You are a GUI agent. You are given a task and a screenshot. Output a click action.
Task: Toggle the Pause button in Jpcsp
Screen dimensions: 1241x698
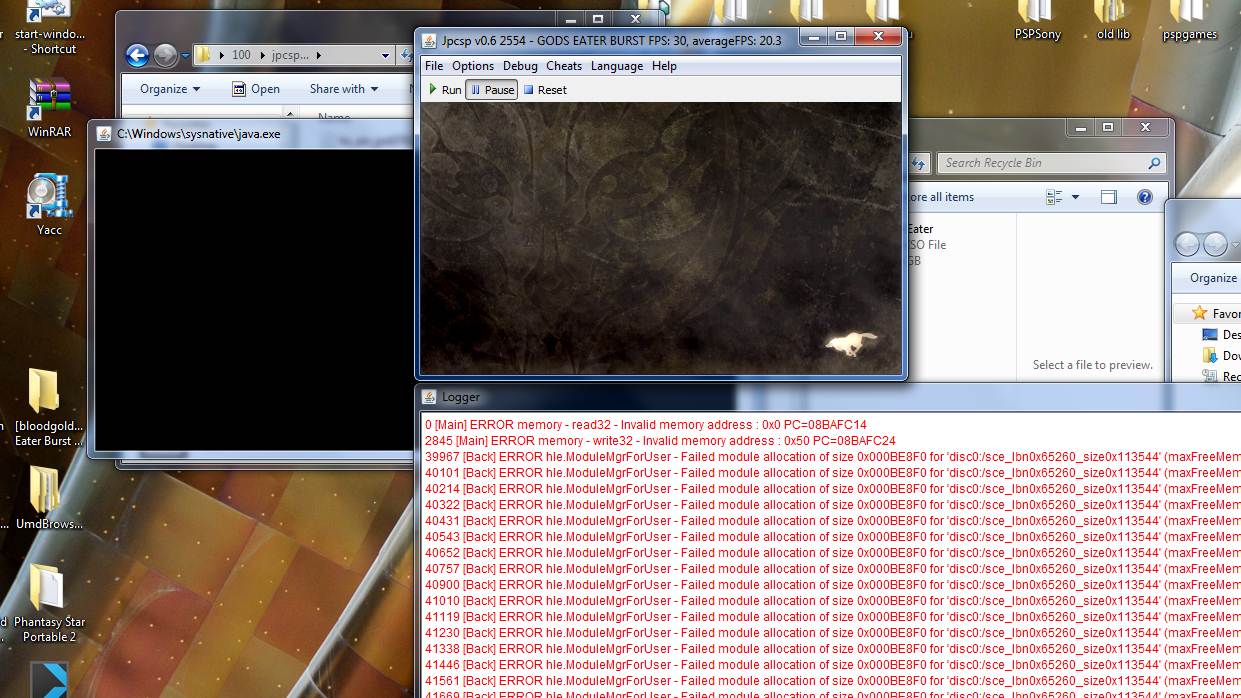point(491,90)
